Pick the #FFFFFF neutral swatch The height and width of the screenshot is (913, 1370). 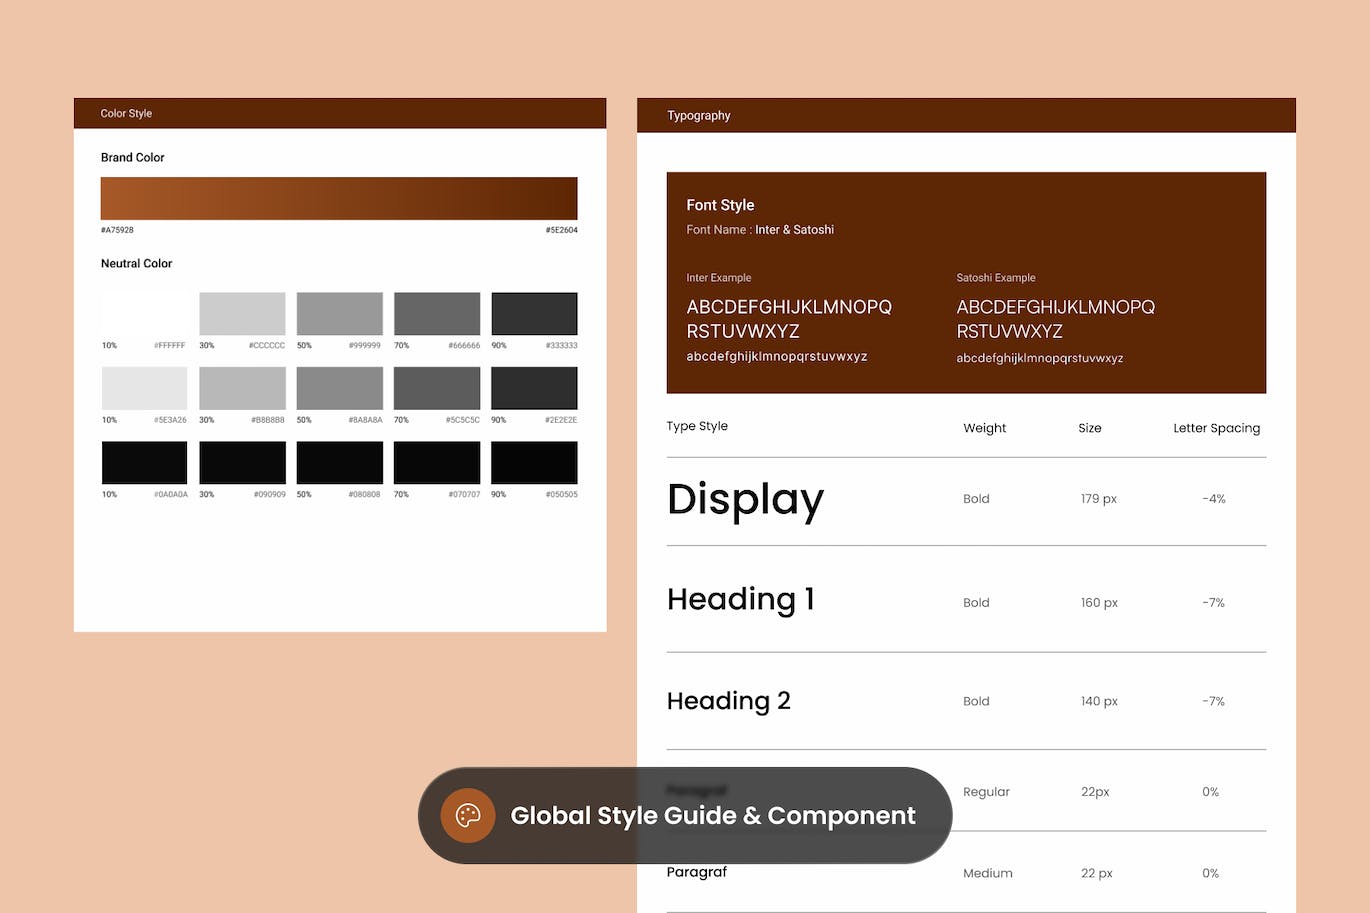(144, 314)
